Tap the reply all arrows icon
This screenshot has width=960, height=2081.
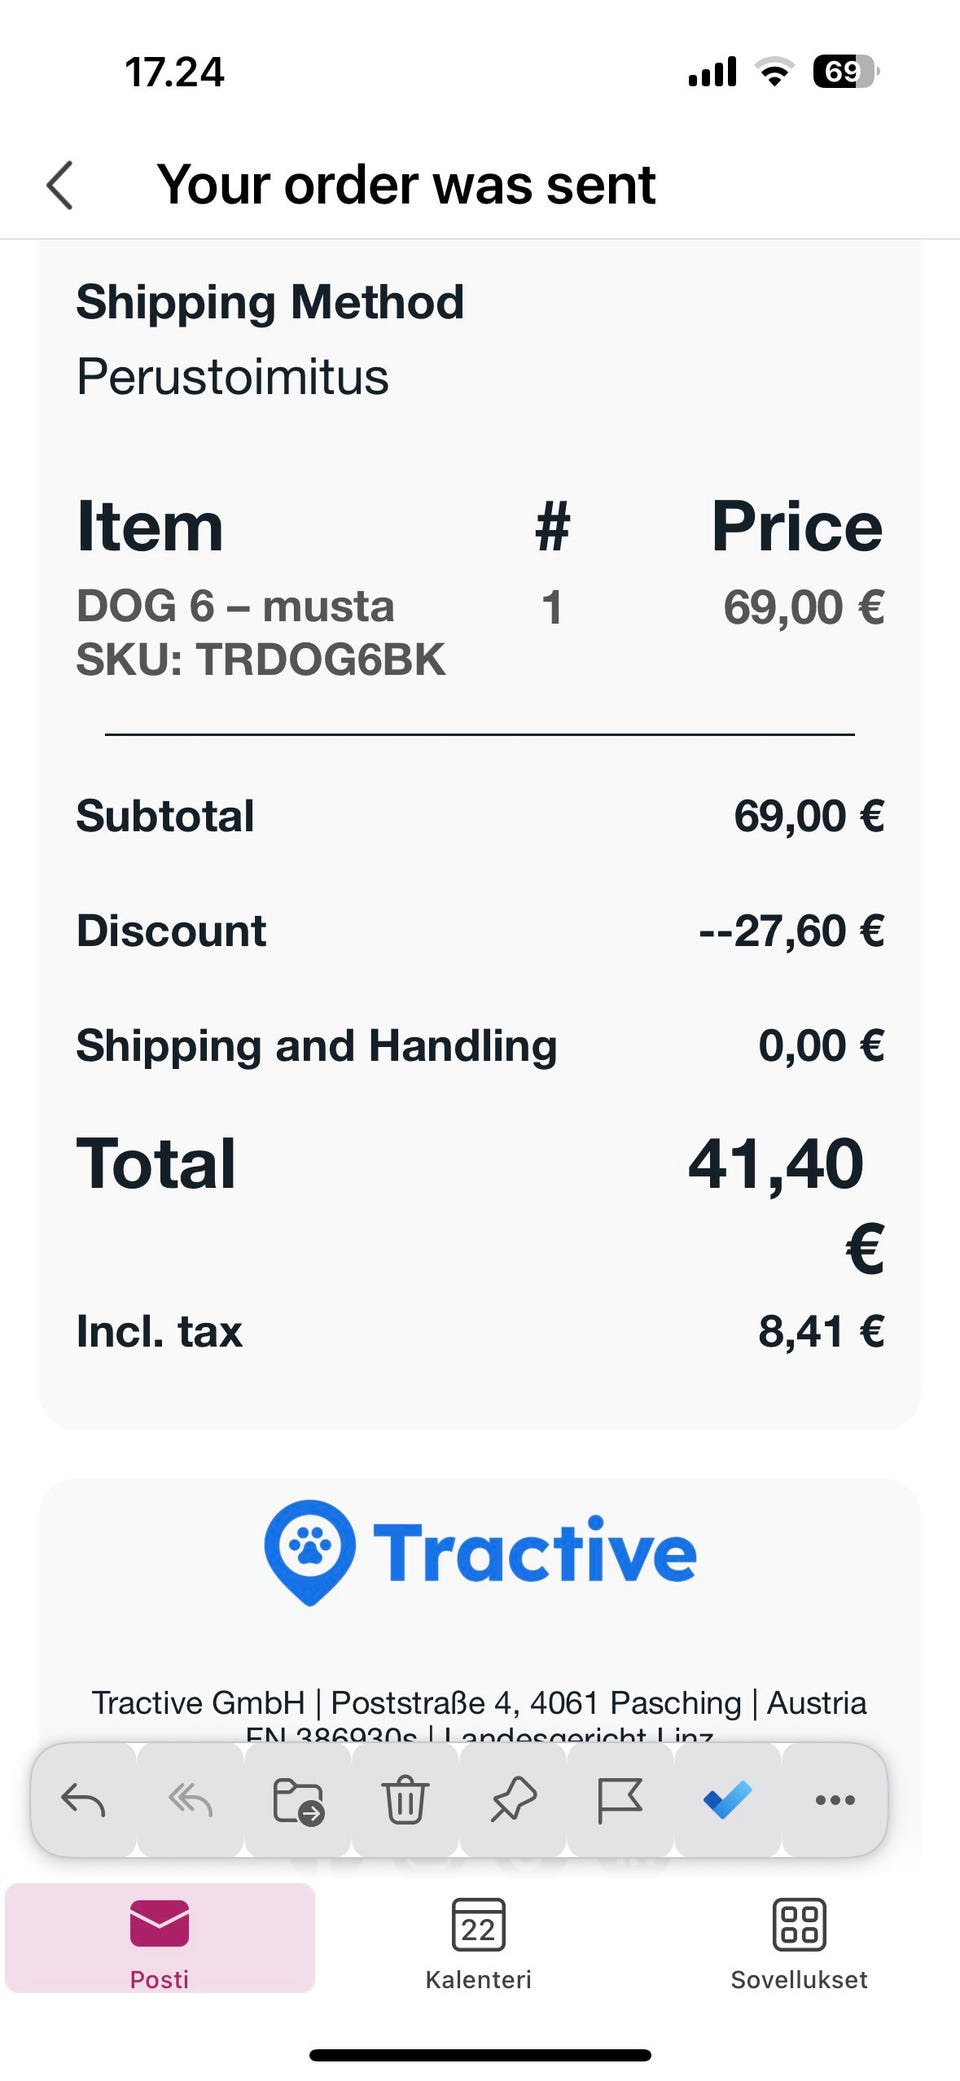190,1800
